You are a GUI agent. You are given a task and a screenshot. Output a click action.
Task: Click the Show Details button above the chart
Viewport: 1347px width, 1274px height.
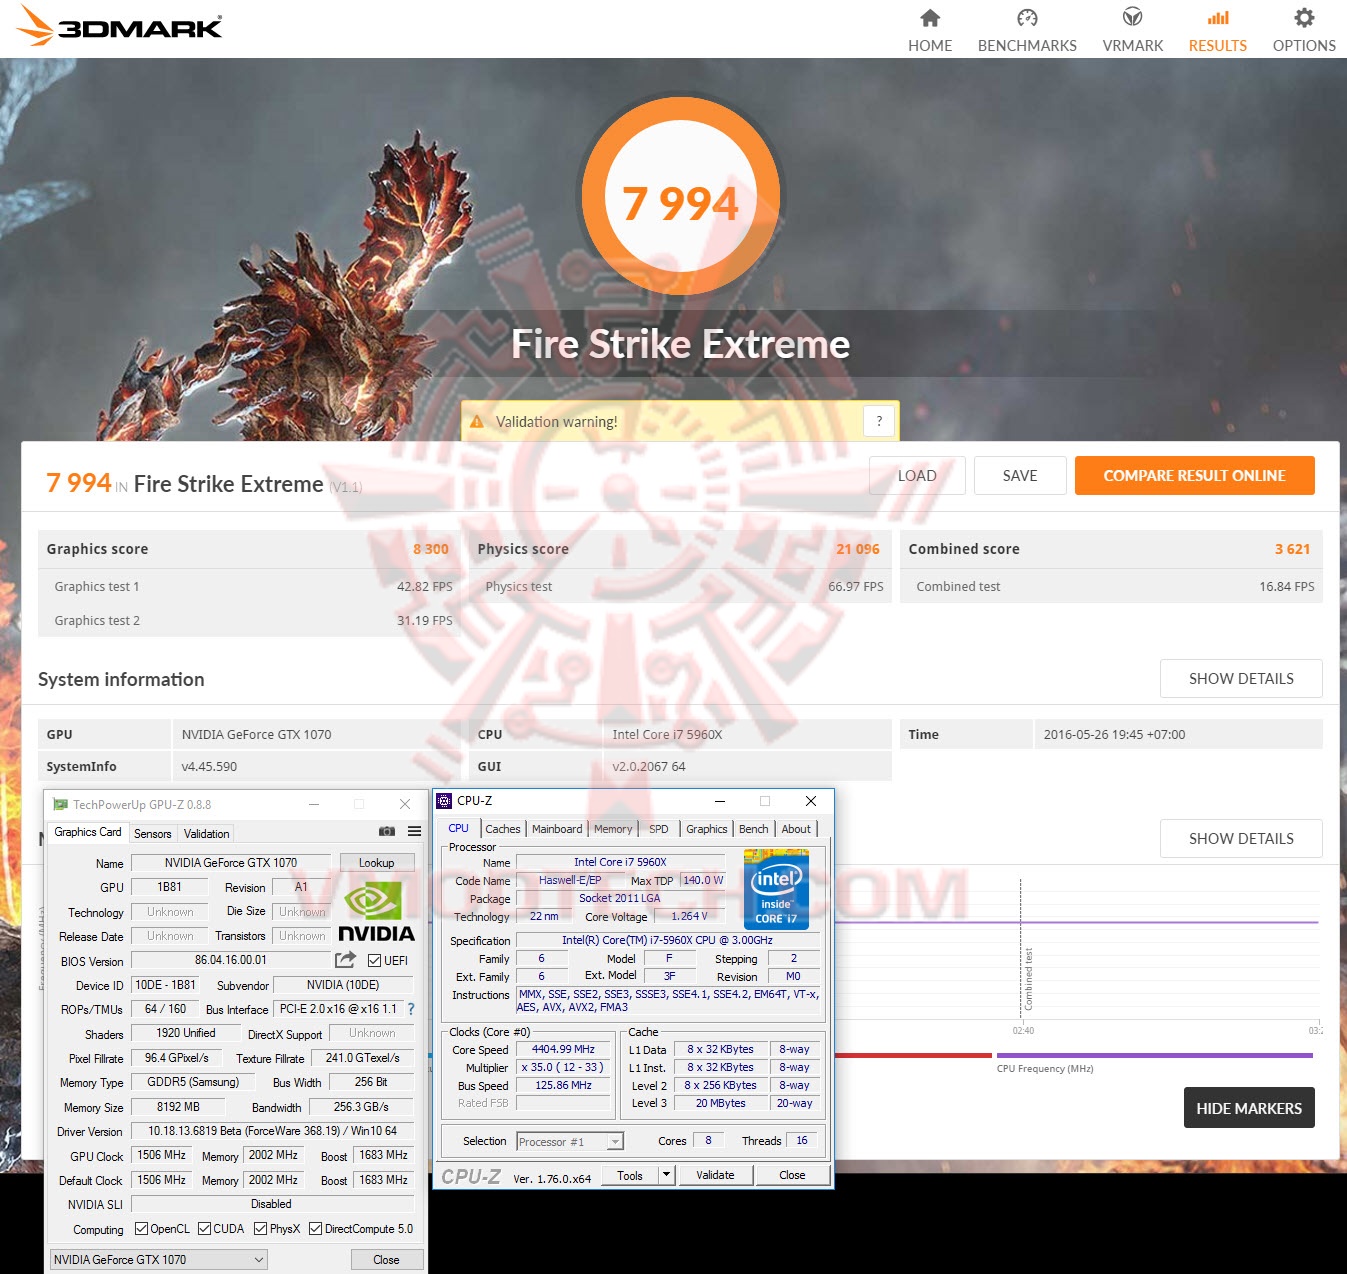pyautogui.click(x=1241, y=839)
